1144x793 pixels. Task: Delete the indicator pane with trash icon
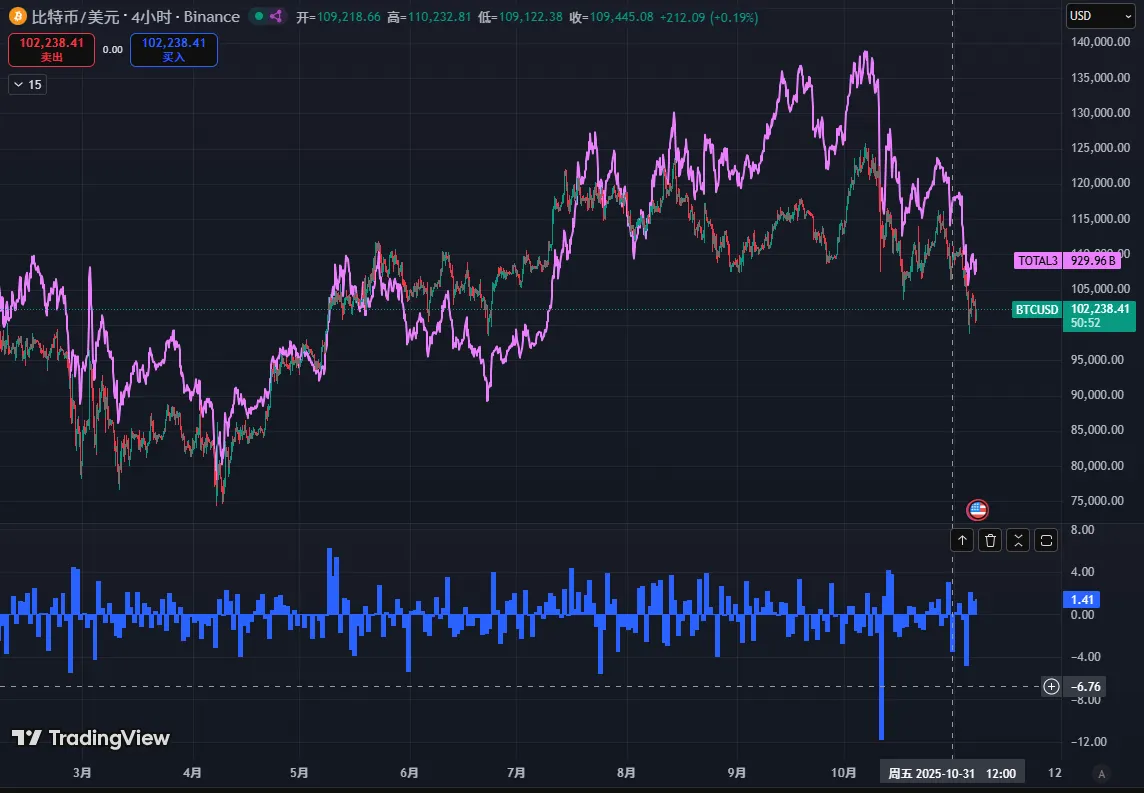click(x=990, y=540)
